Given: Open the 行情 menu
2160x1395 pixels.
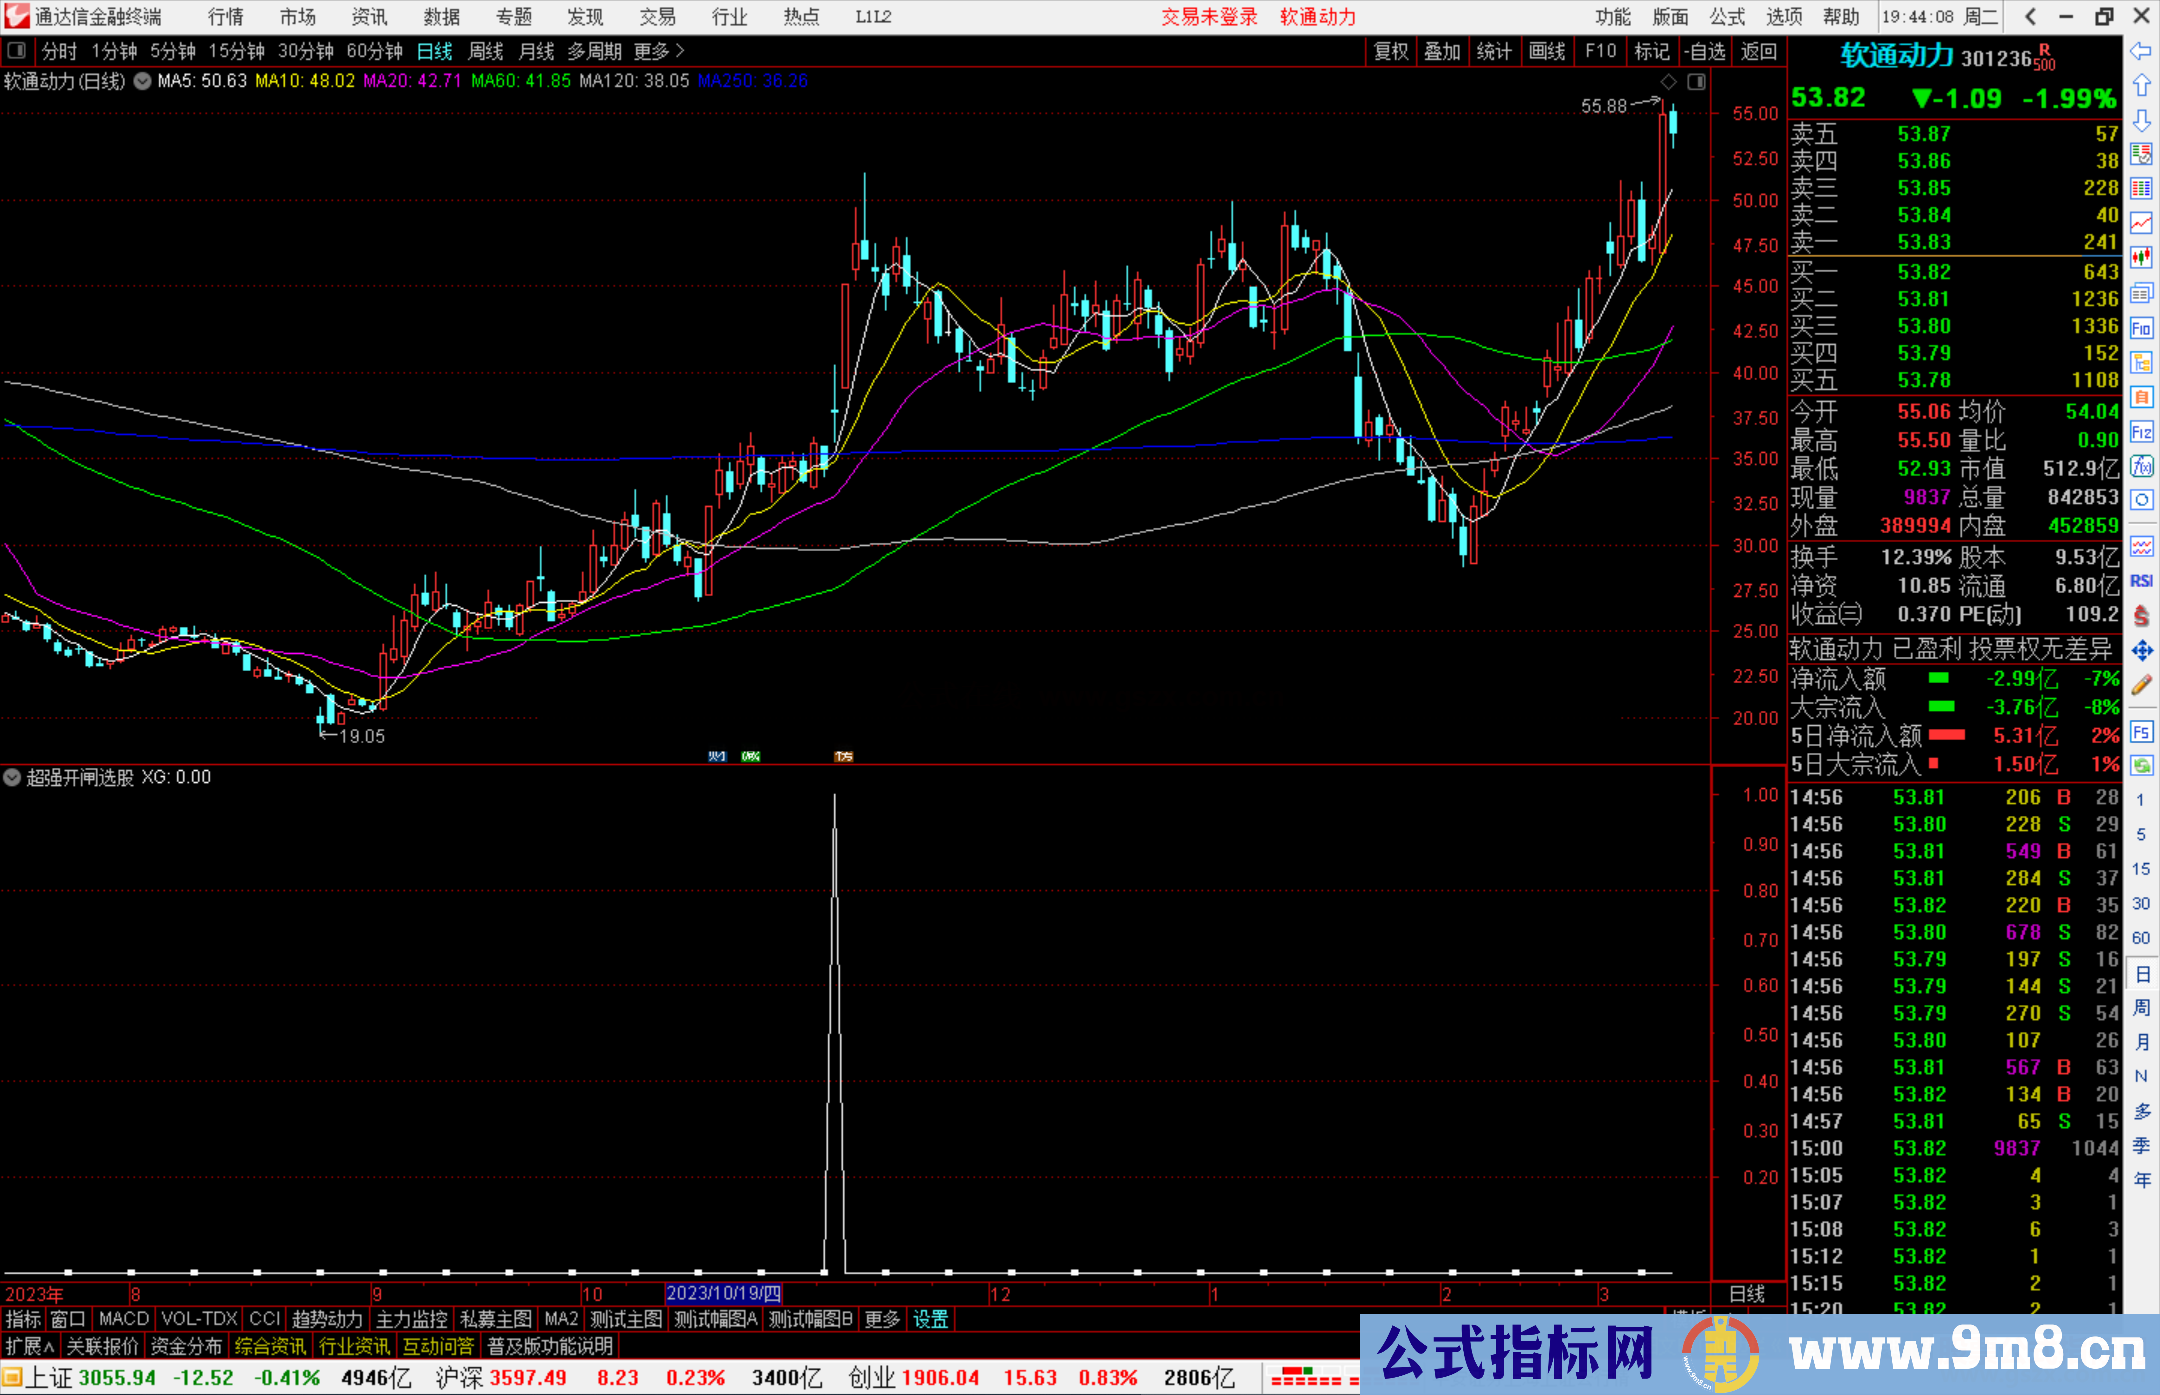Looking at the screenshot, I should [225, 17].
